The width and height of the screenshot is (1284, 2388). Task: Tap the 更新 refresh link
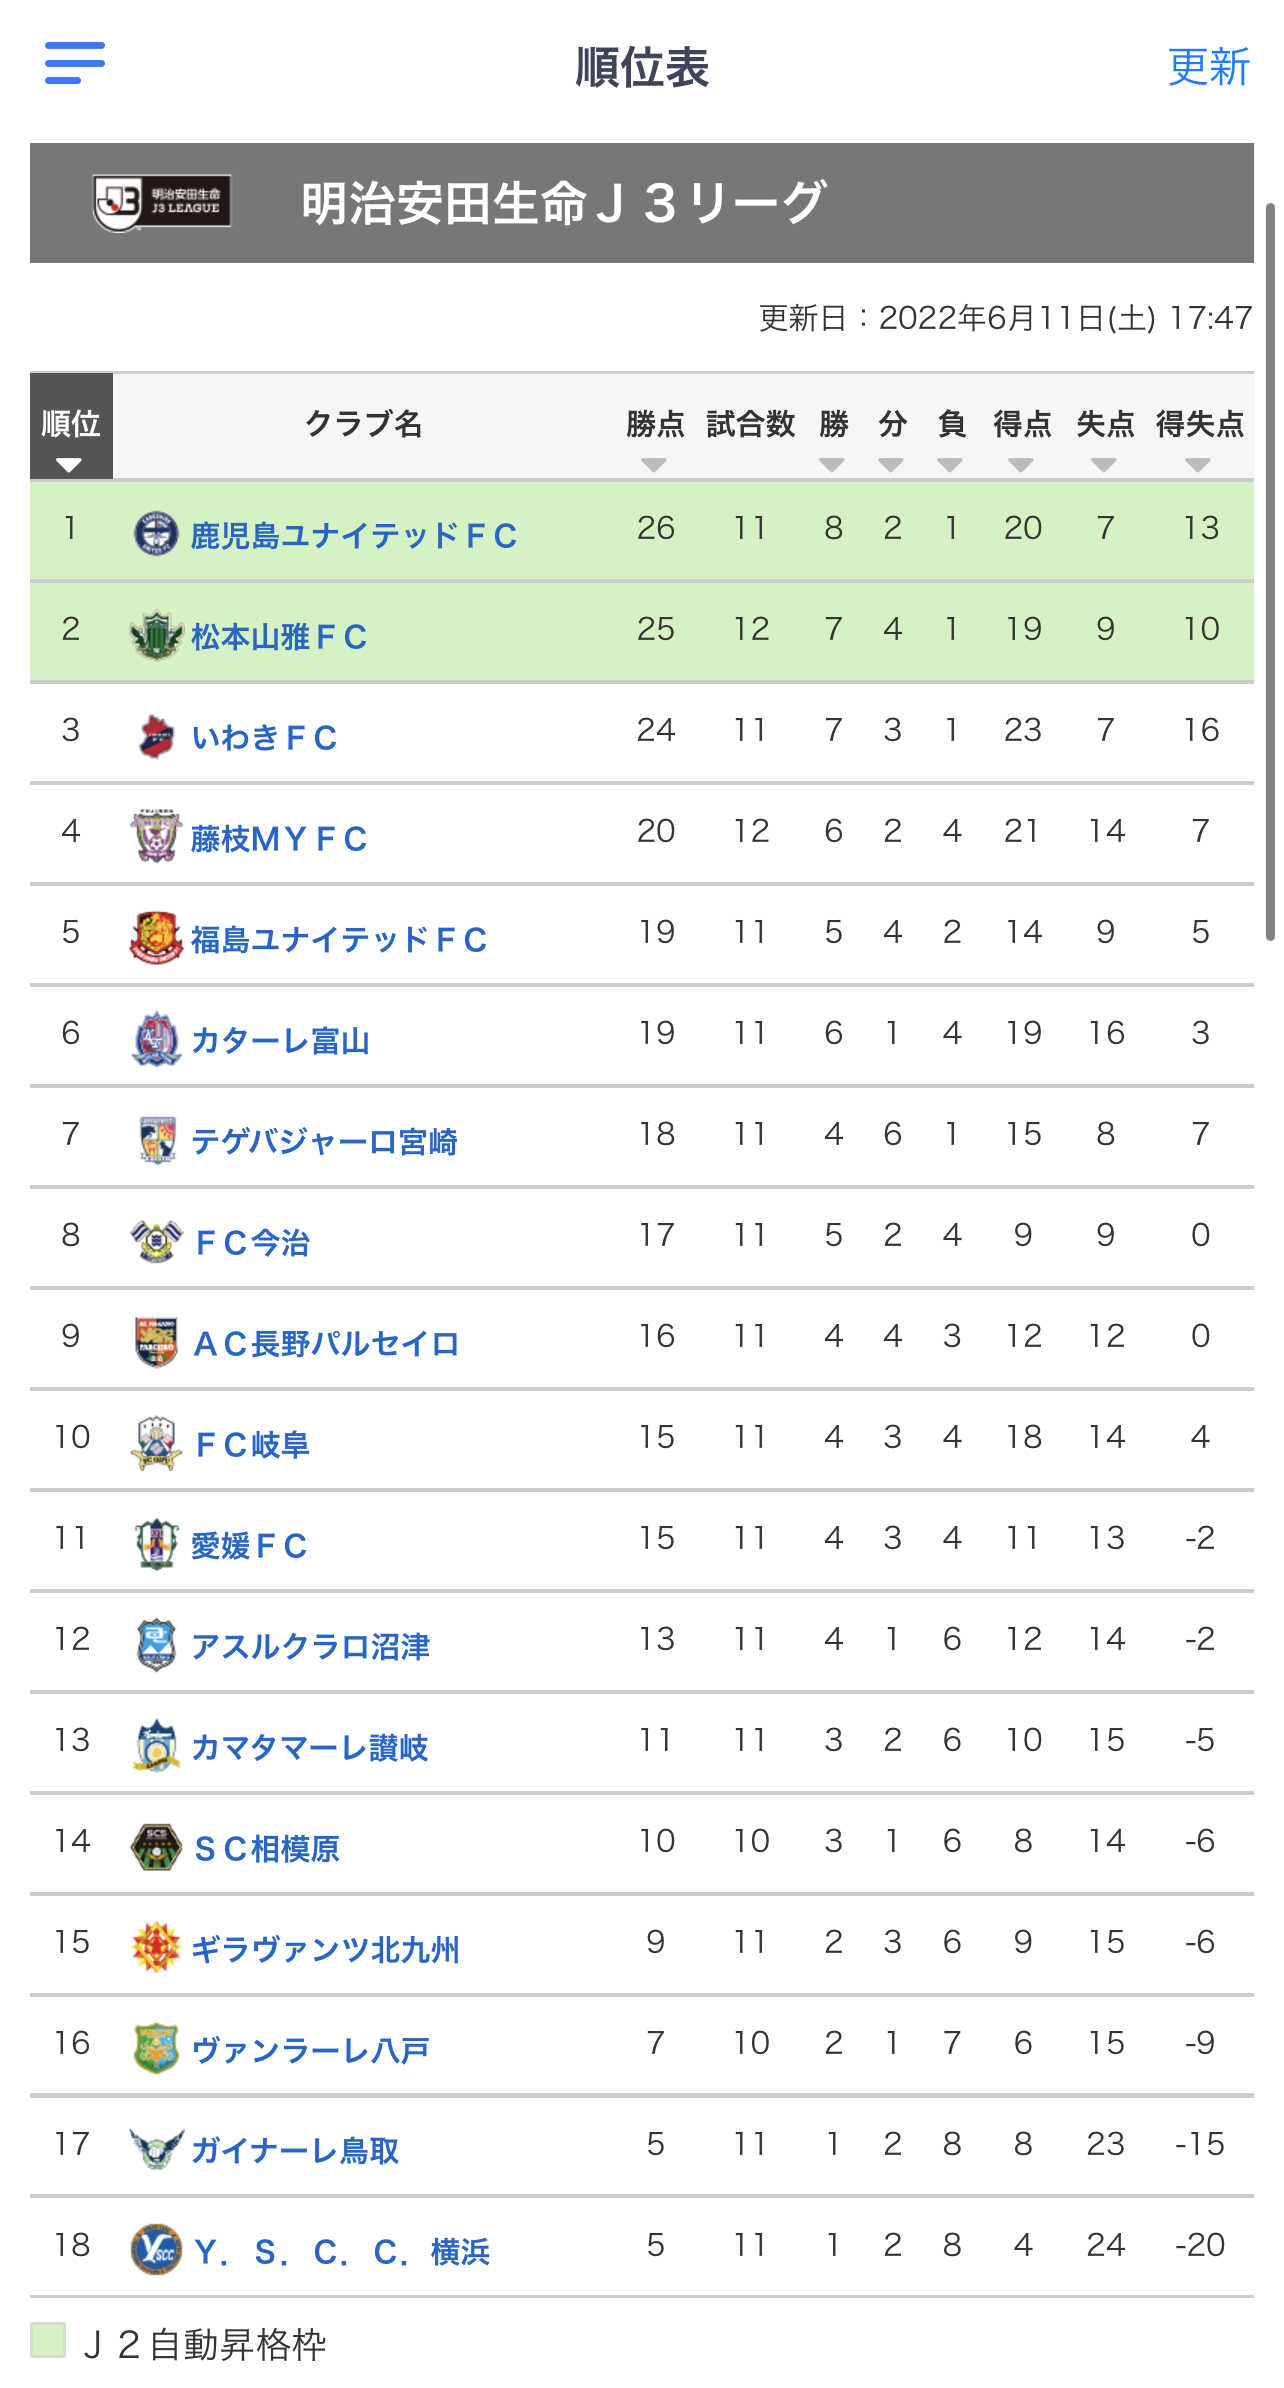click(1209, 67)
